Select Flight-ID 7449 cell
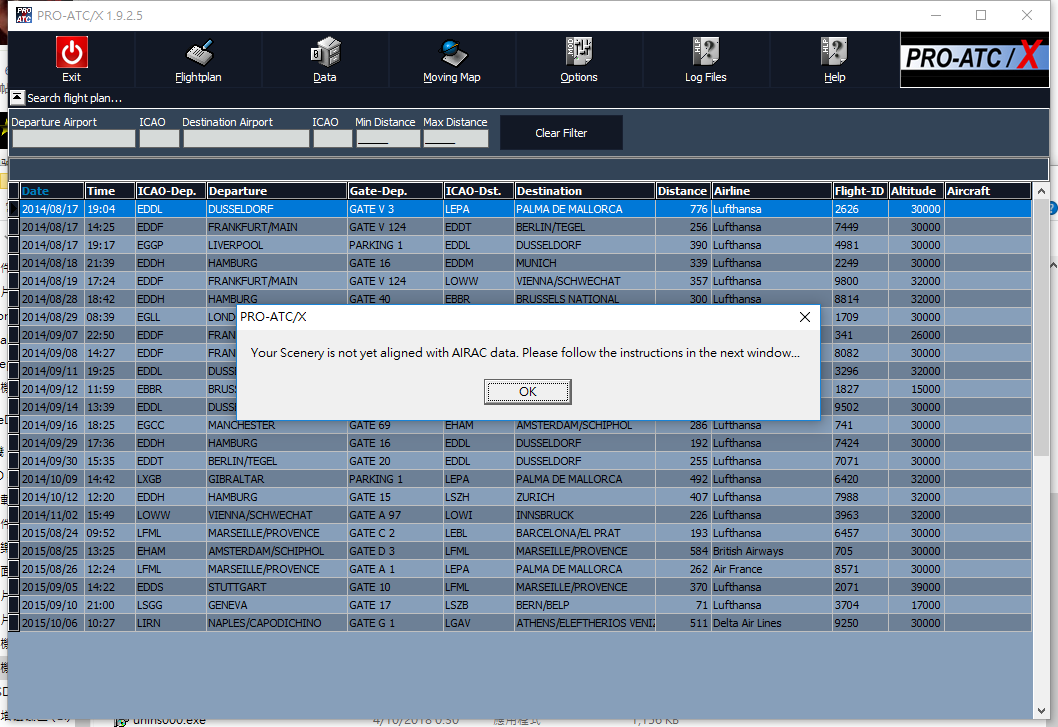This screenshot has height=727, width=1058. [x=860, y=227]
